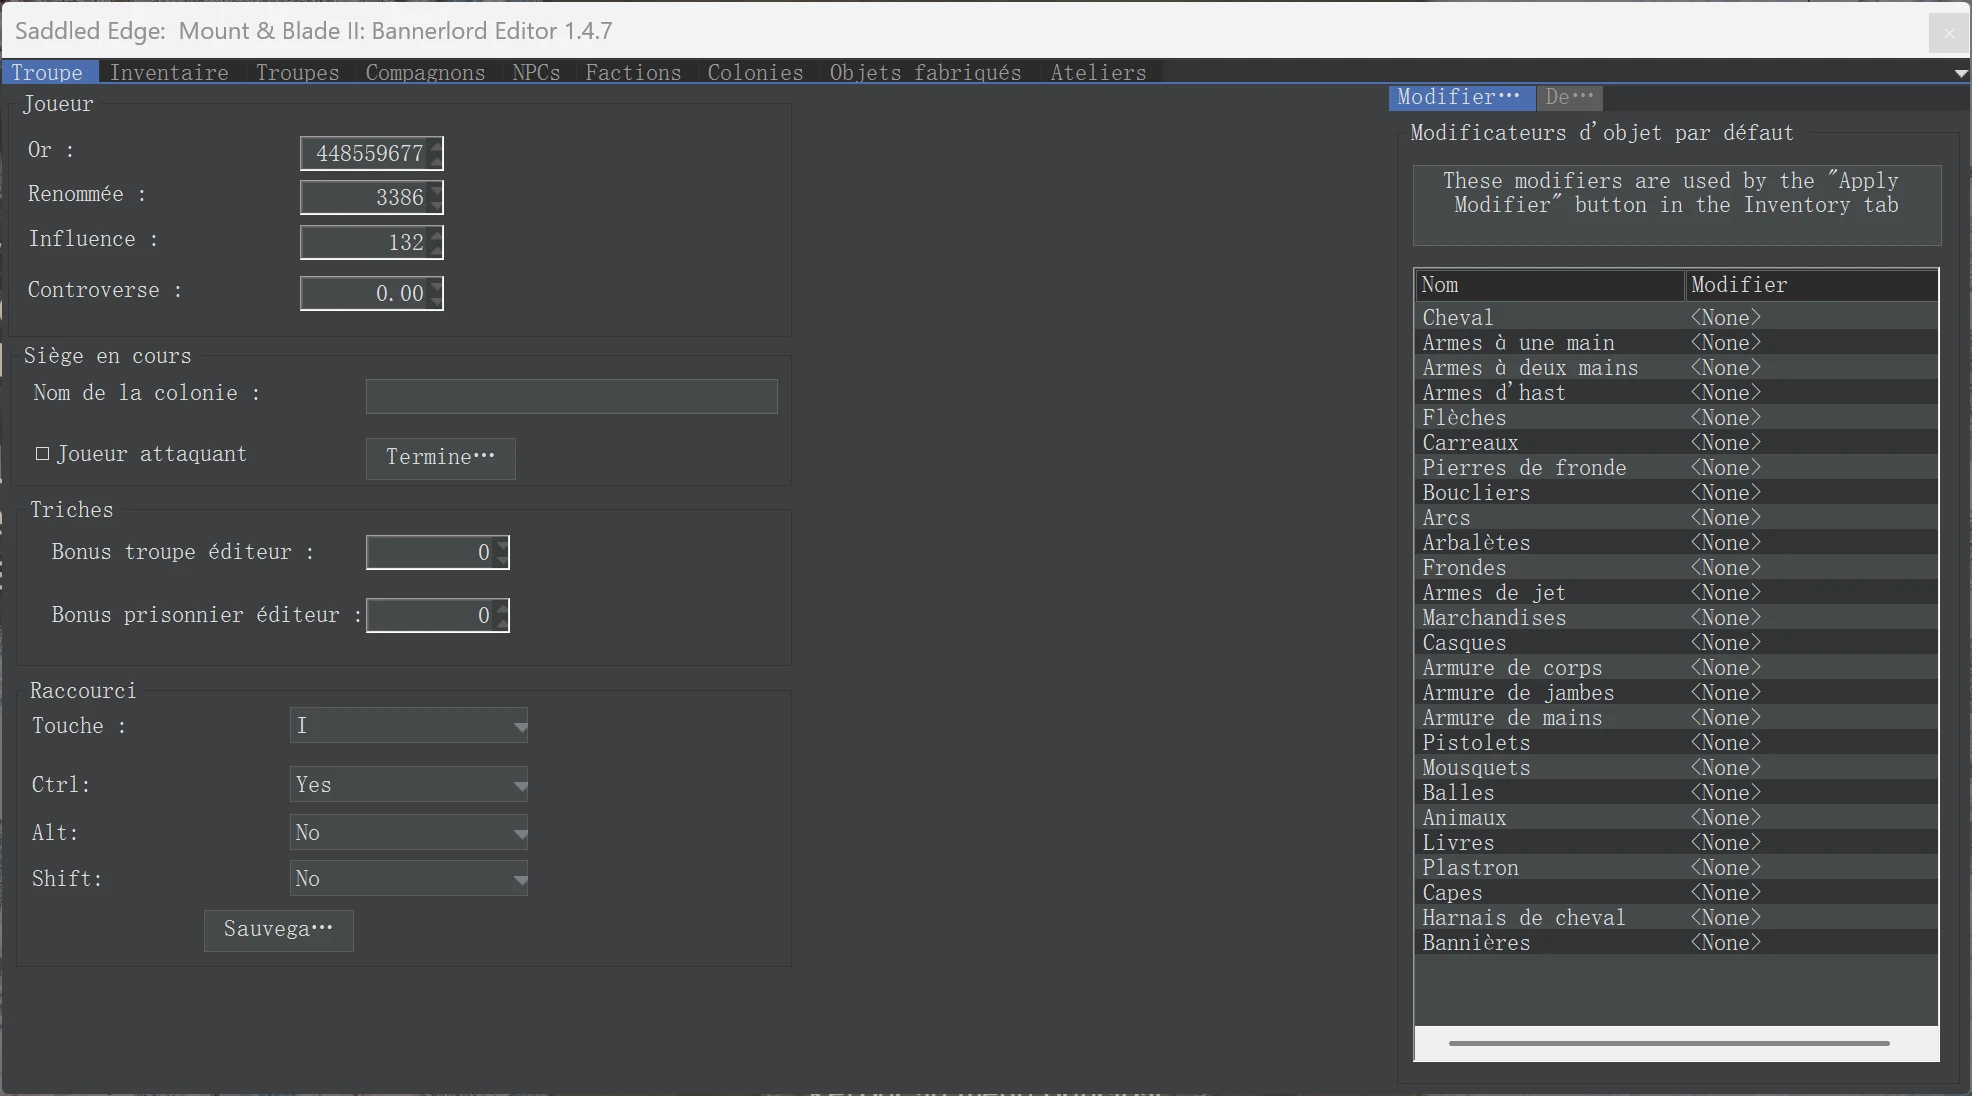Click the <None> modifier for Livres
1972x1096 pixels.
coord(1726,843)
